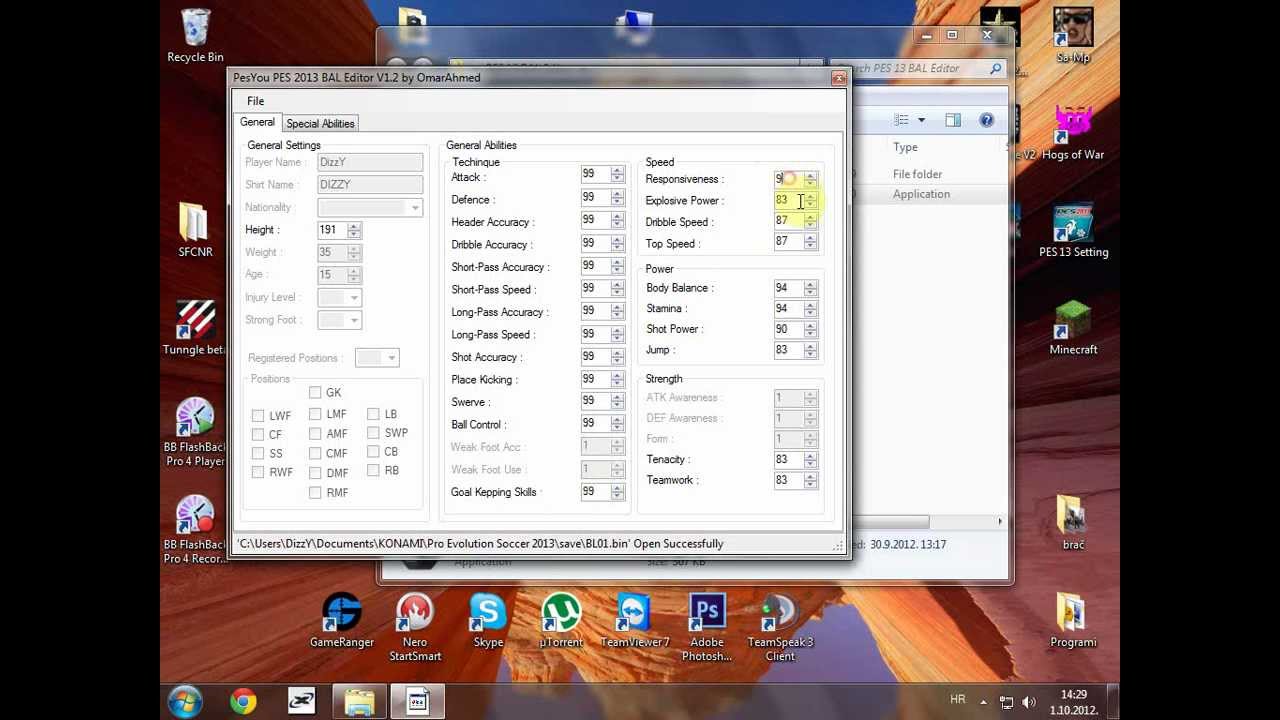Screen dimensions: 1280x720
Task: Toggle the CMF position checkbox
Action: pyautogui.click(x=315, y=453)
